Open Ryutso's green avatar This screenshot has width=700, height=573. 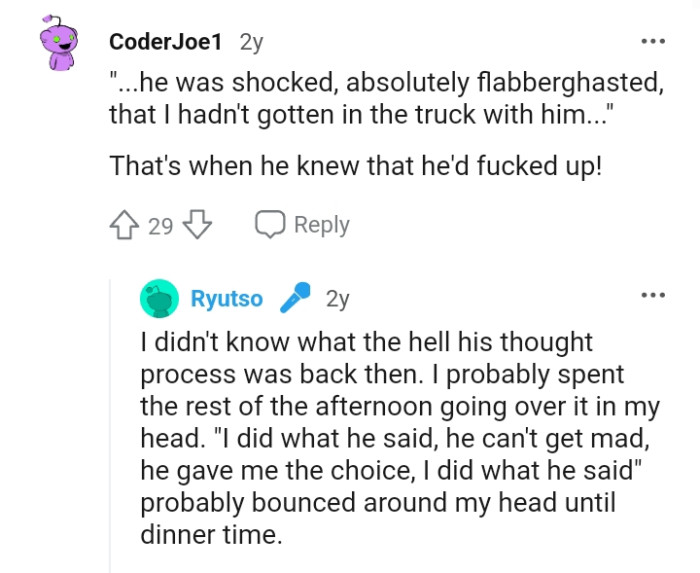click(x=160, y=299)
